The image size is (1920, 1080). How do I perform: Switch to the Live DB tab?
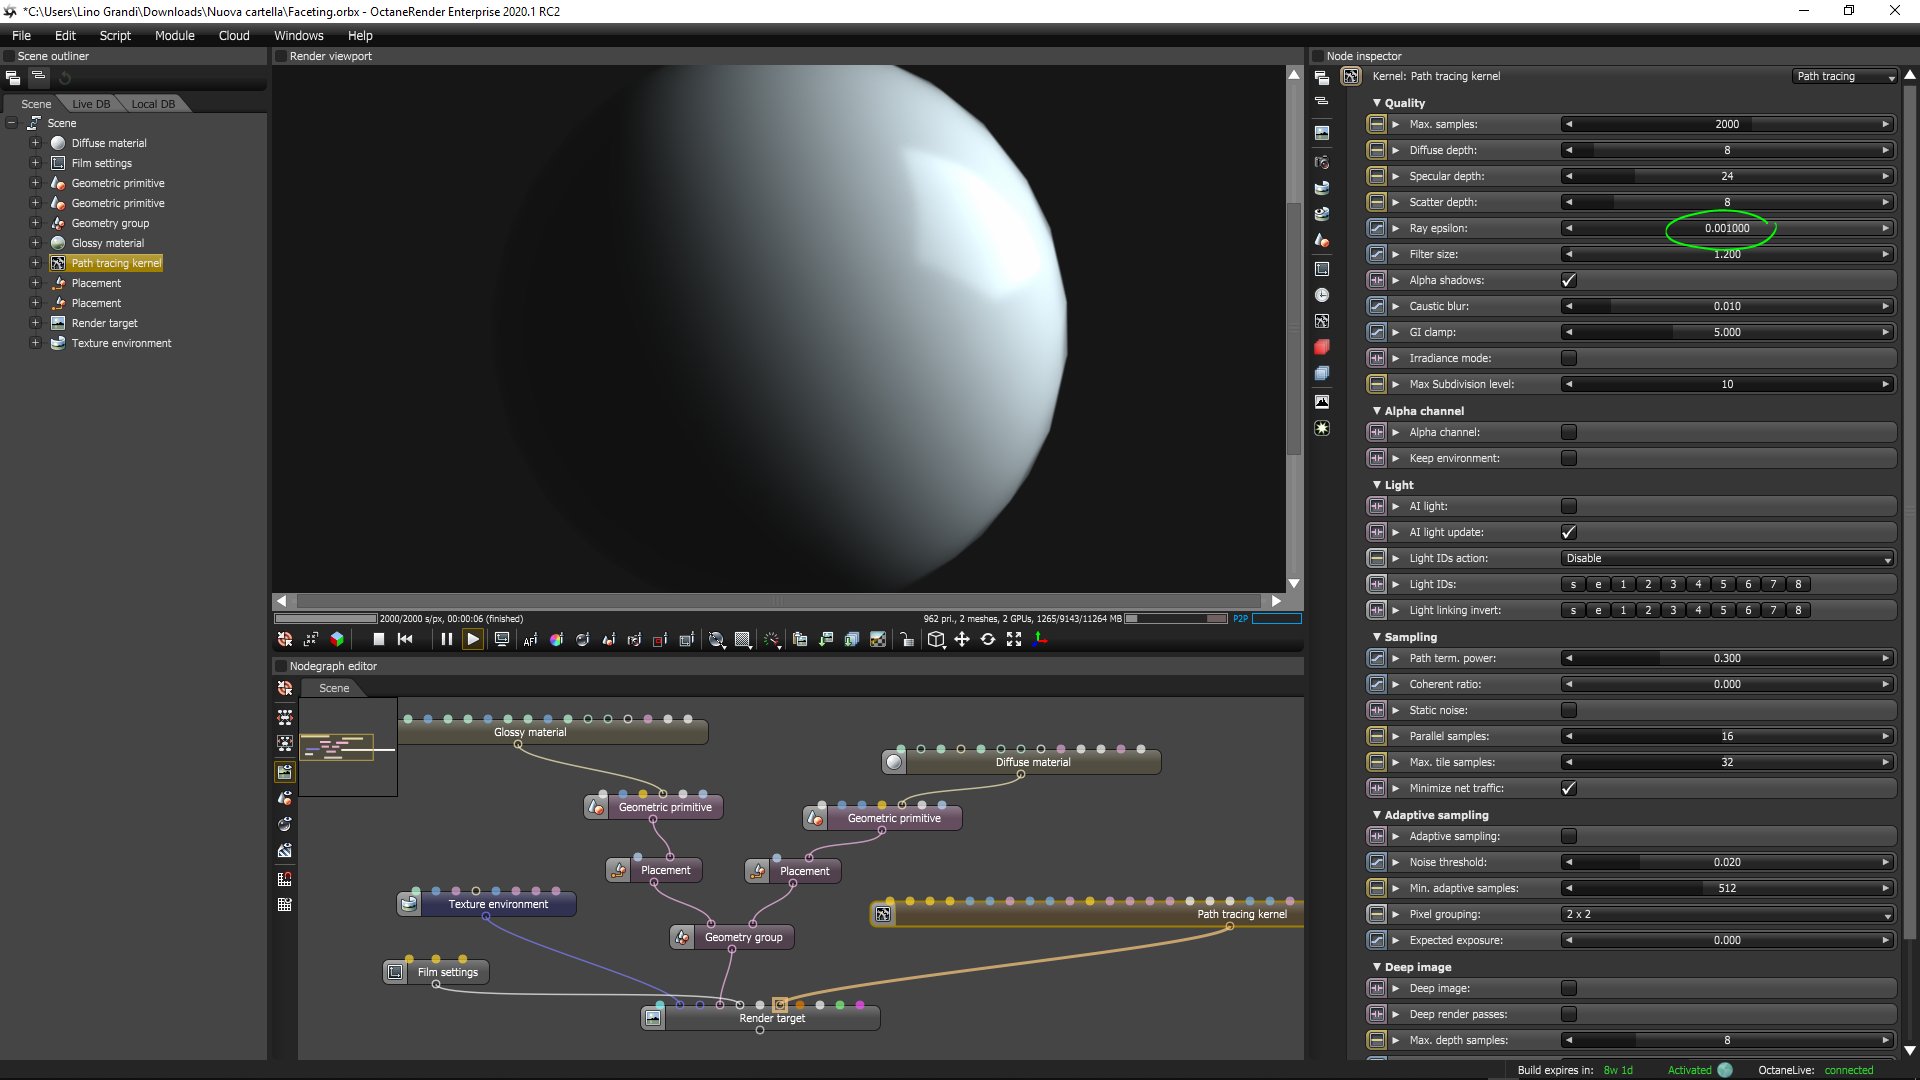pos(91,104)
